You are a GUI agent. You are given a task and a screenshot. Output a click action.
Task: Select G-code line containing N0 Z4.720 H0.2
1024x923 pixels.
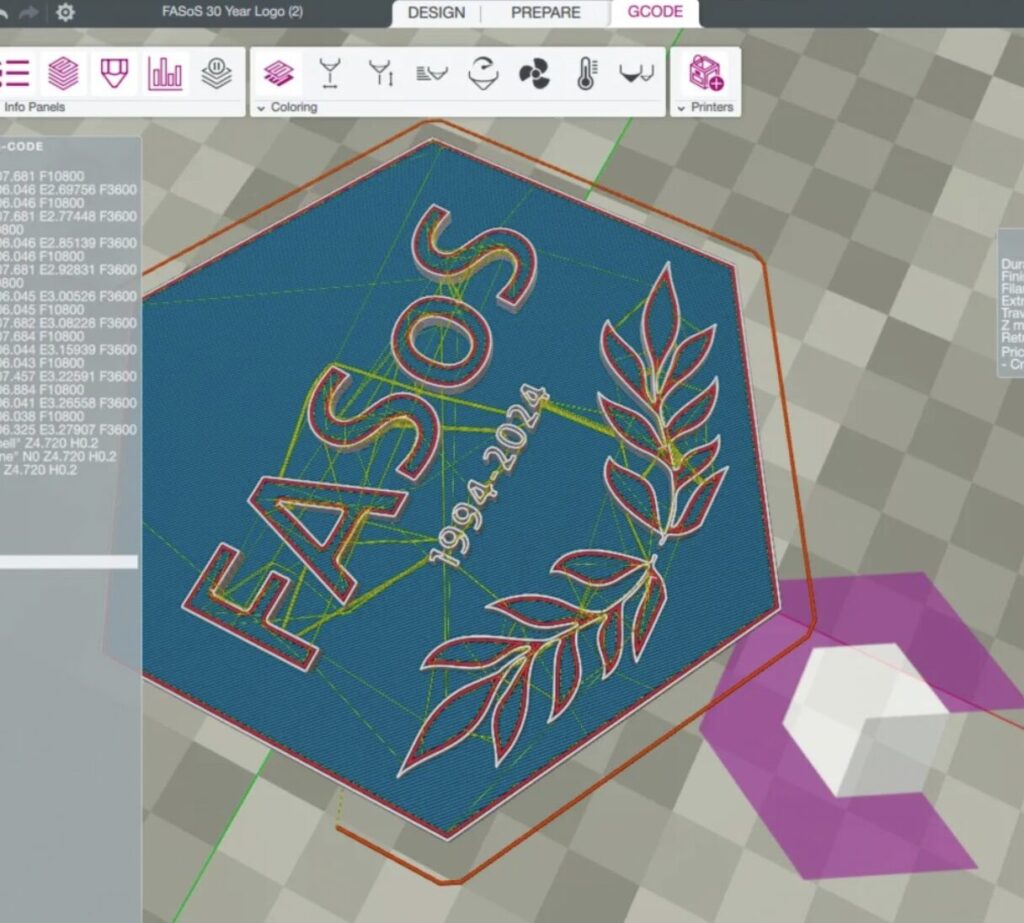59,457
